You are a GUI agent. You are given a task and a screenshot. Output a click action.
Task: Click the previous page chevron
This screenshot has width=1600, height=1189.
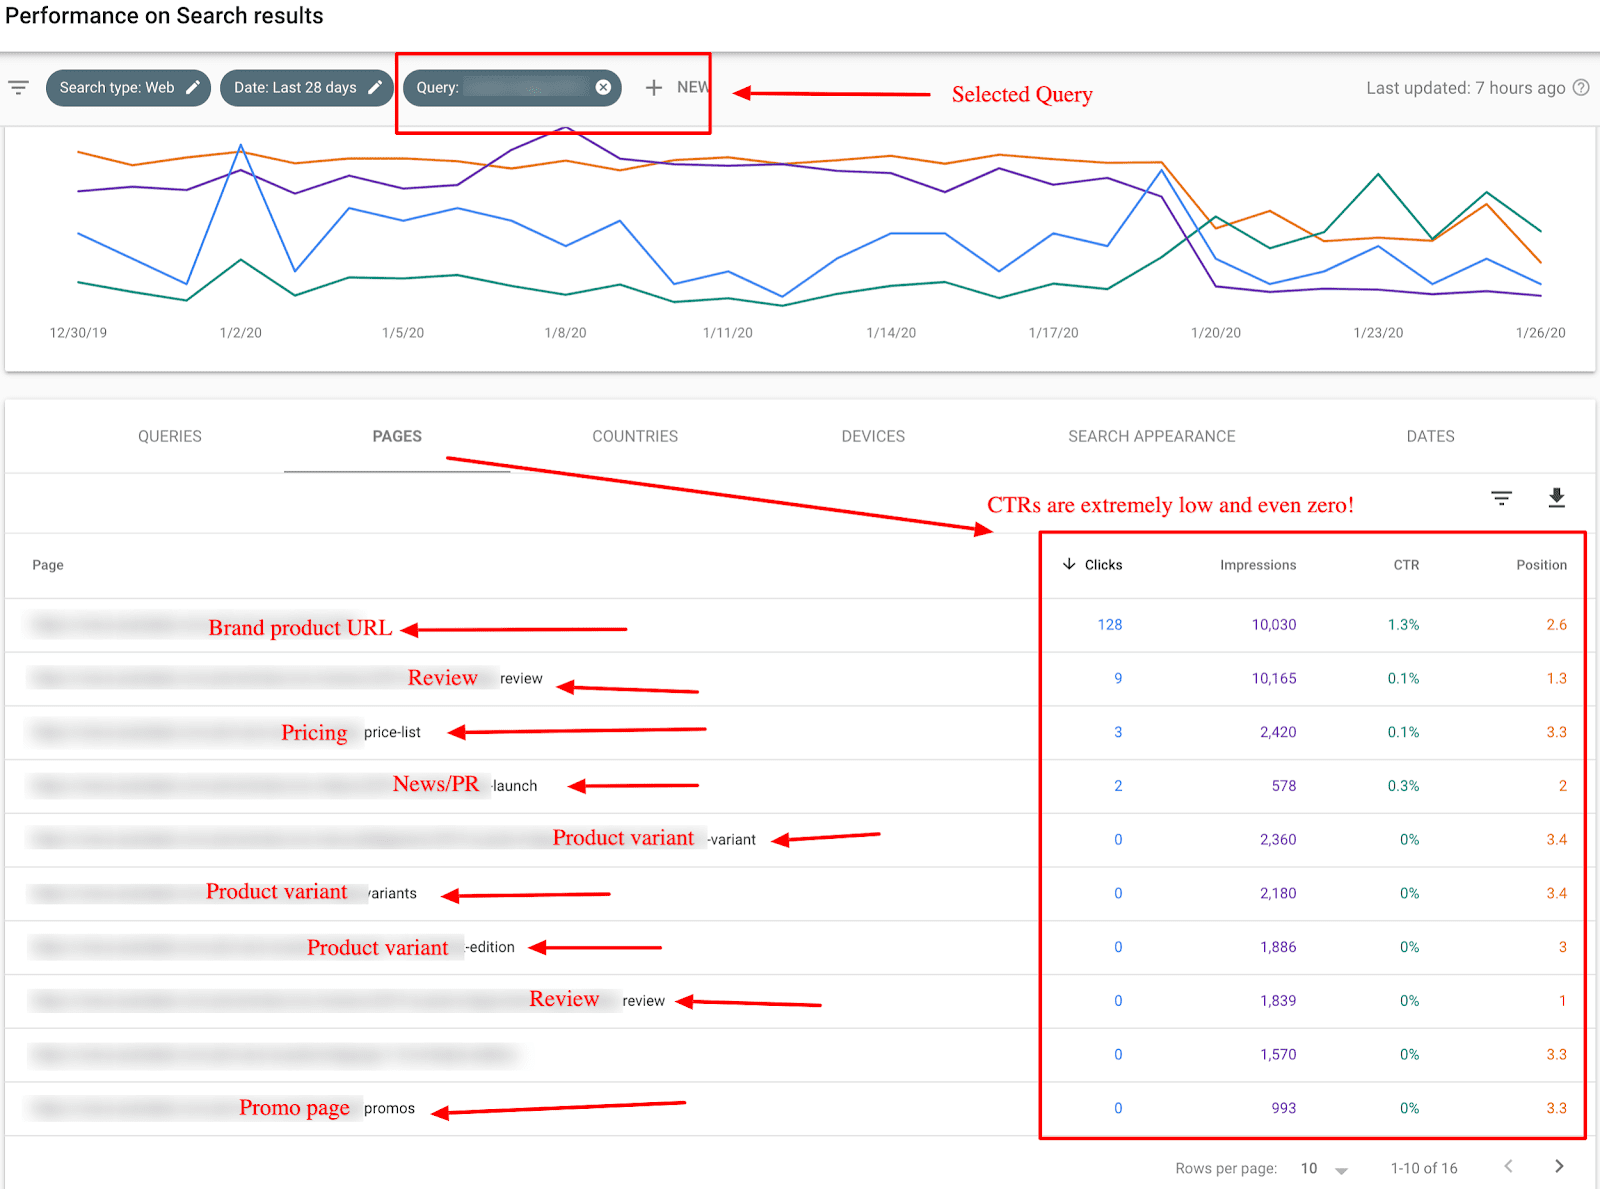point(1507,1166)
